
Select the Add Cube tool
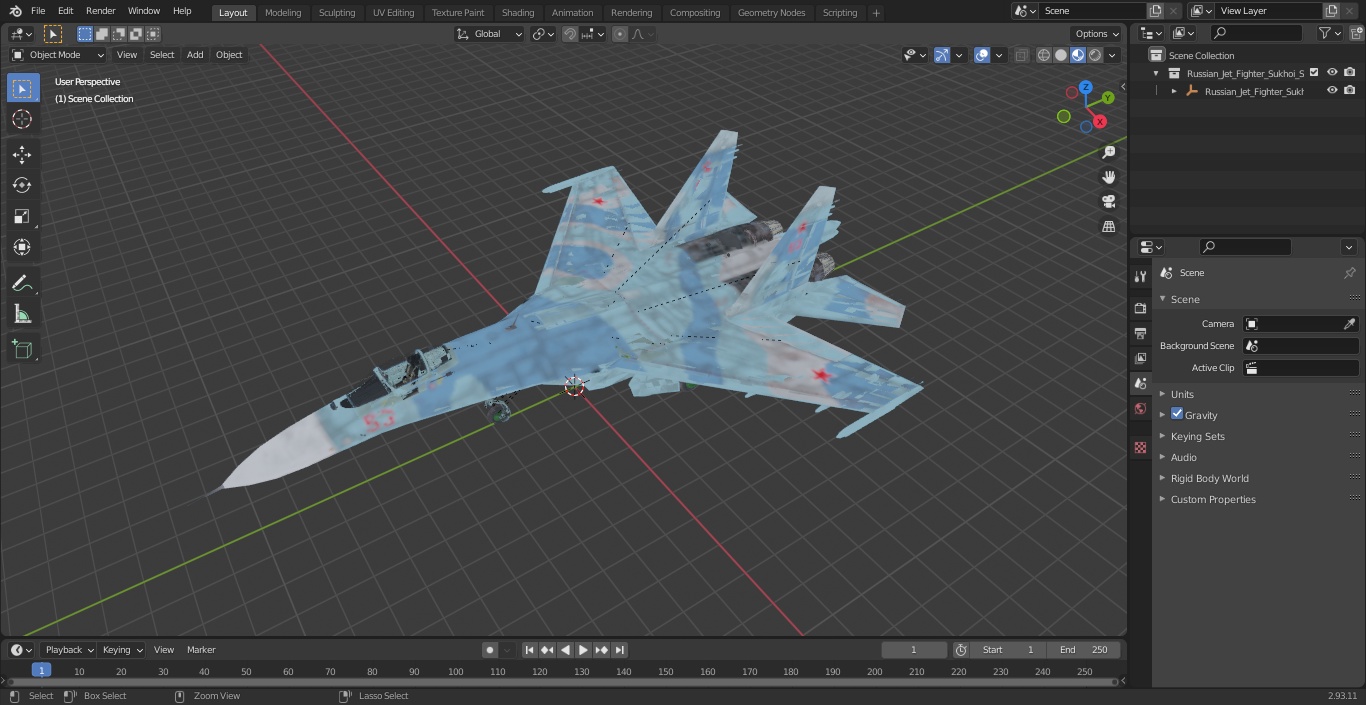click(x=22, y=350)
